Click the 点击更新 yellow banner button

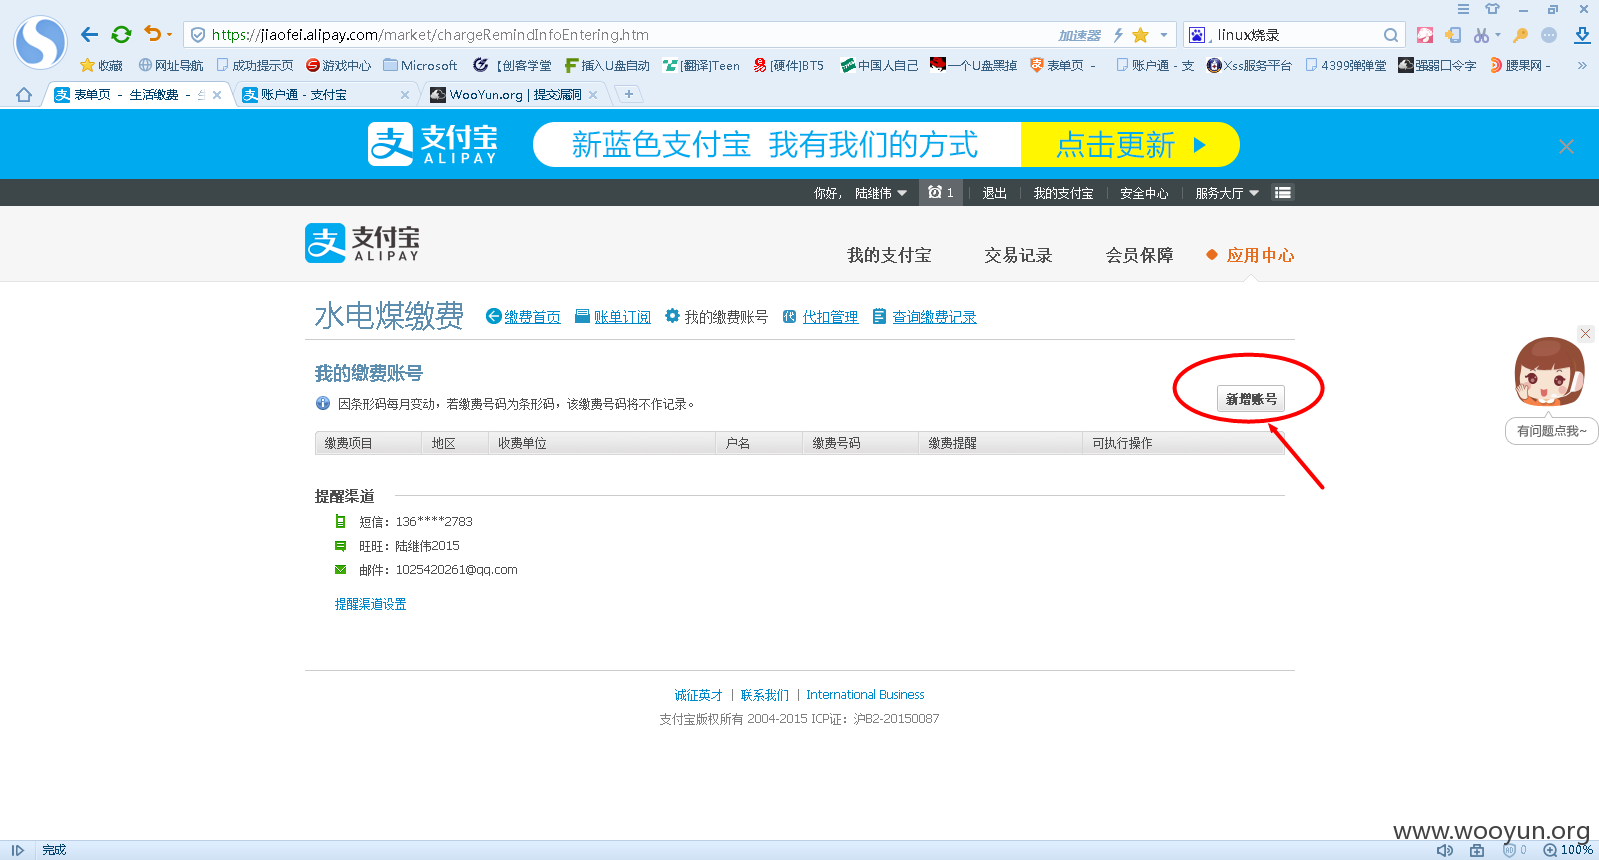pyautogui.click(x=1130, y=145)
